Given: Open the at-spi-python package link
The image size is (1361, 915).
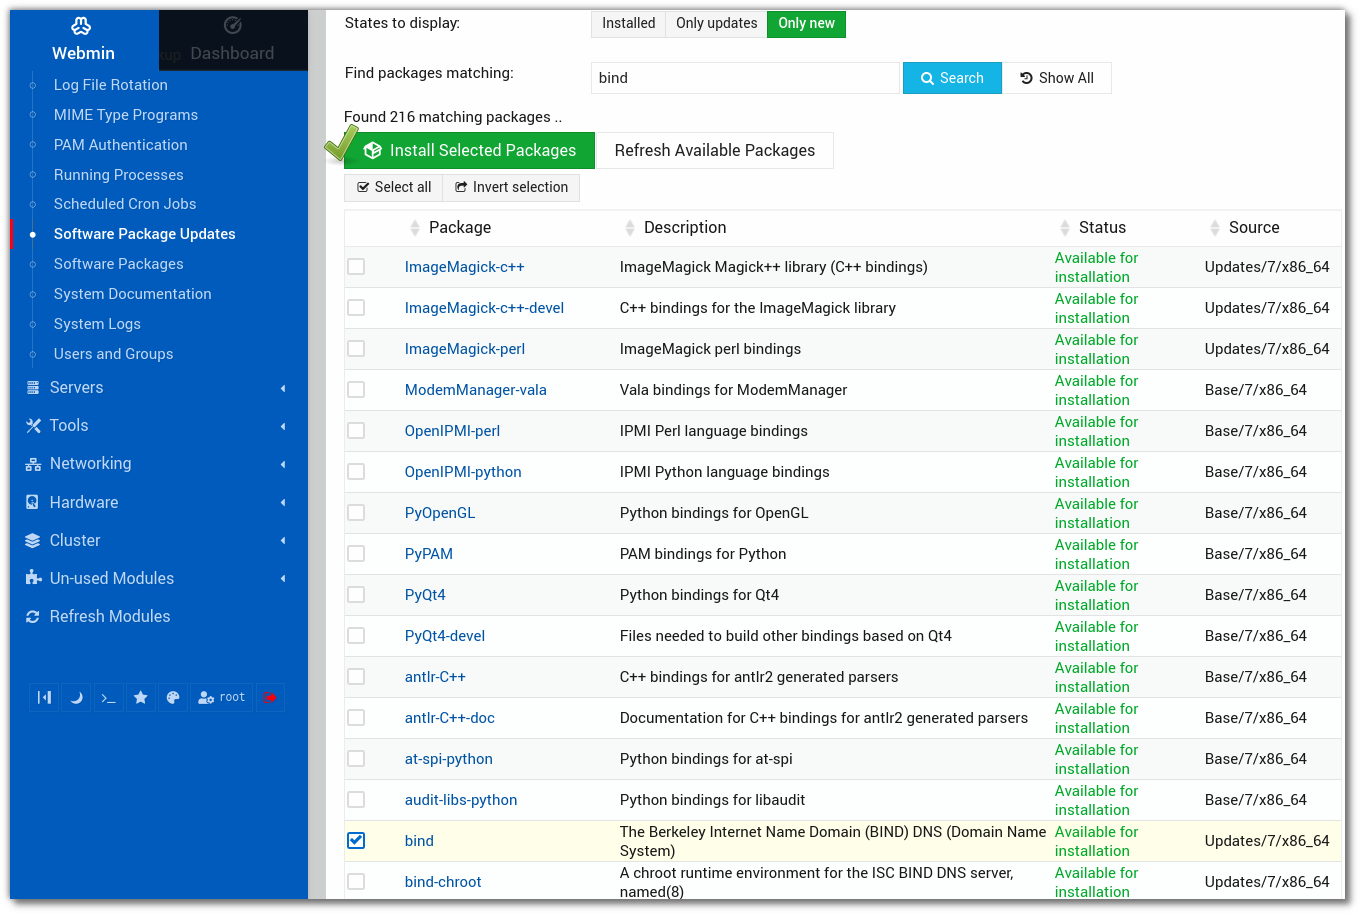Looking at the screenshot, I should click(449, 759).
